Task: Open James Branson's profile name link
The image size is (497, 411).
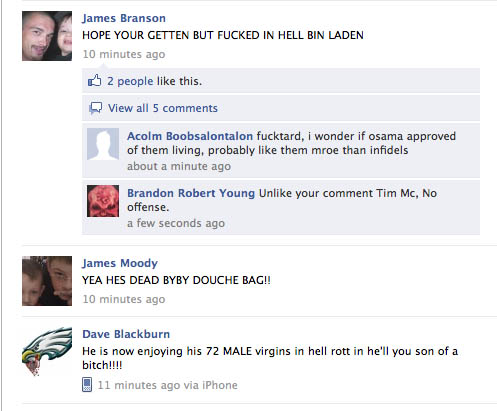Action: click(124, 18)
